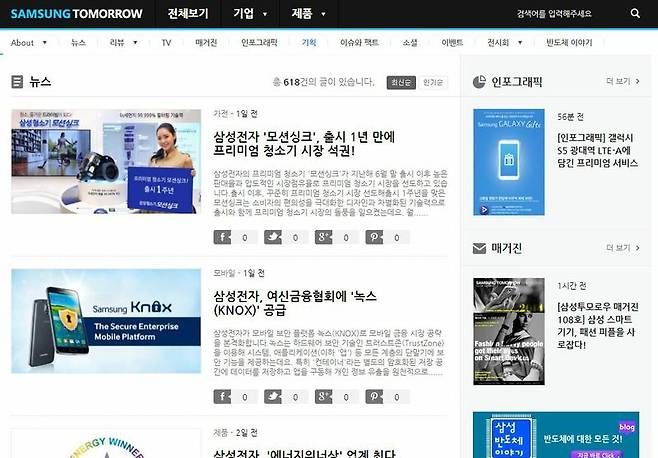Image resolution: width=658 pixels, height=458 pixels.
Task: Open the 리뷰 dropdown in the sub-navigation
Action: [x=122, y=43]
